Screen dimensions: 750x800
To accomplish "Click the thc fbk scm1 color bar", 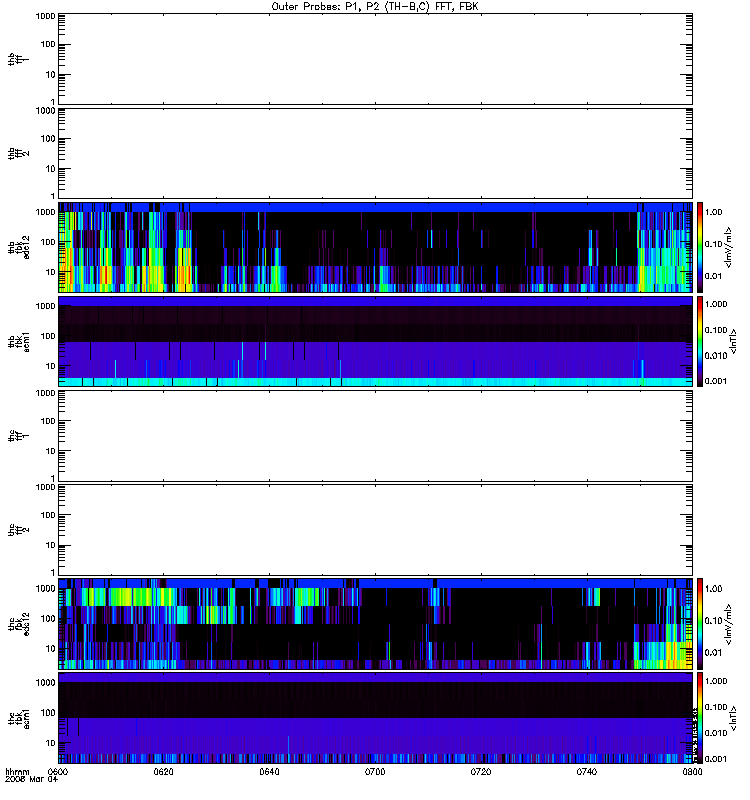I will tap(700, 718).
